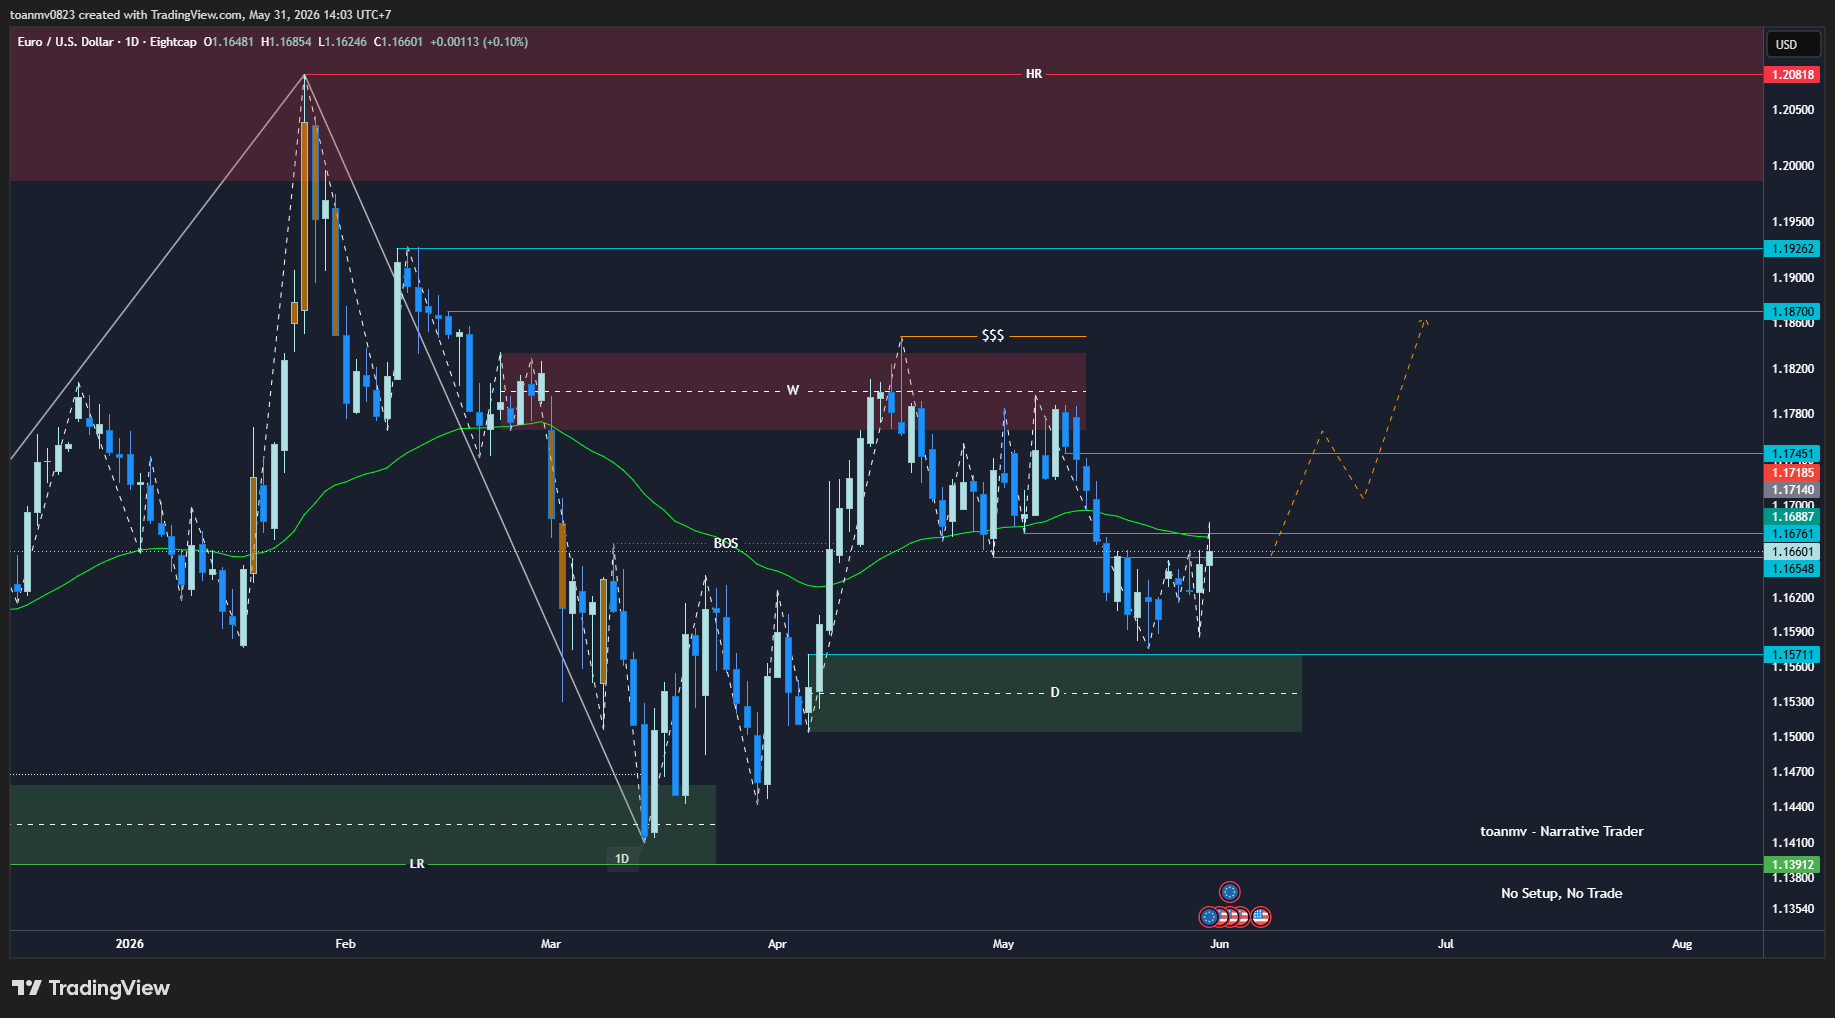Click the 1.20000 price scale value
Screen dimensions: 1835x1018
click(x=1792, y=166)
